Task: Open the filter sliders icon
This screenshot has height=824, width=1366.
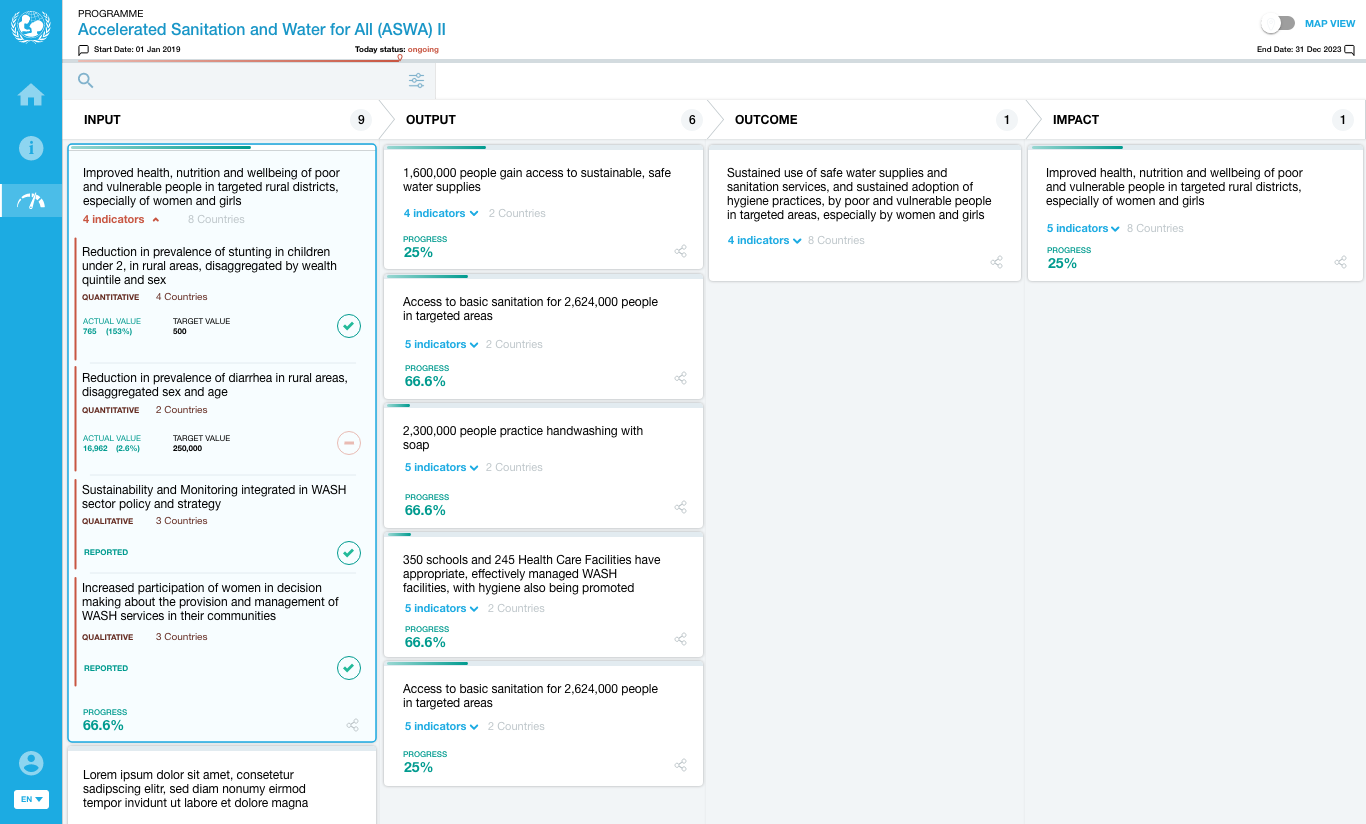Action: (416, 81)
